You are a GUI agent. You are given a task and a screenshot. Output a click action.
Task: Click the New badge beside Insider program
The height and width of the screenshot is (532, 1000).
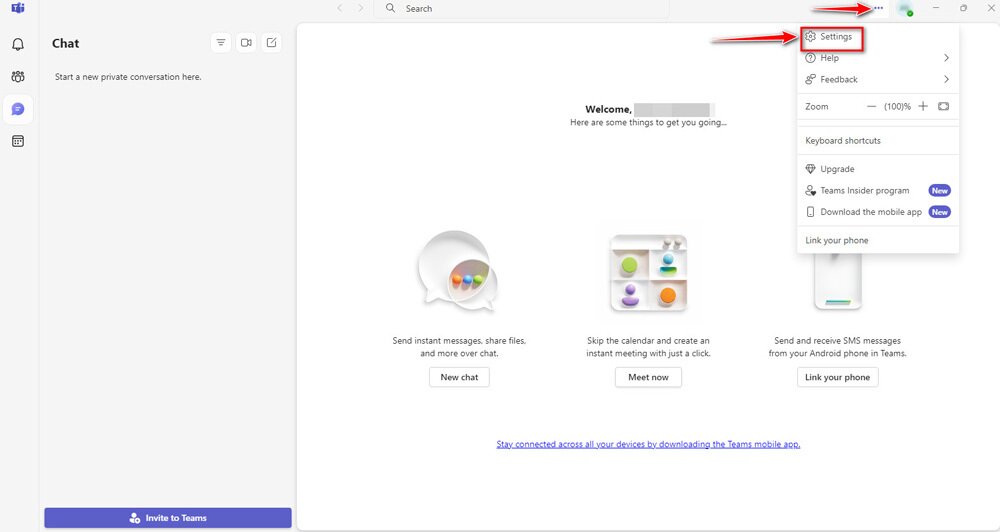(x=939, y=191)
